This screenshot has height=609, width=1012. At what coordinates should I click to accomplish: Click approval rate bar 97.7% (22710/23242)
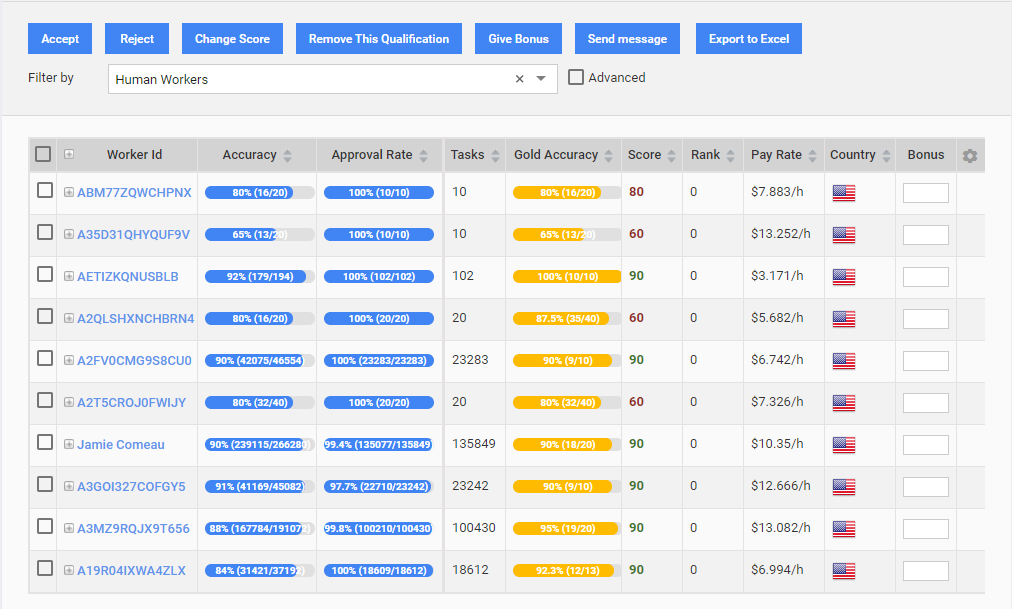379,486
